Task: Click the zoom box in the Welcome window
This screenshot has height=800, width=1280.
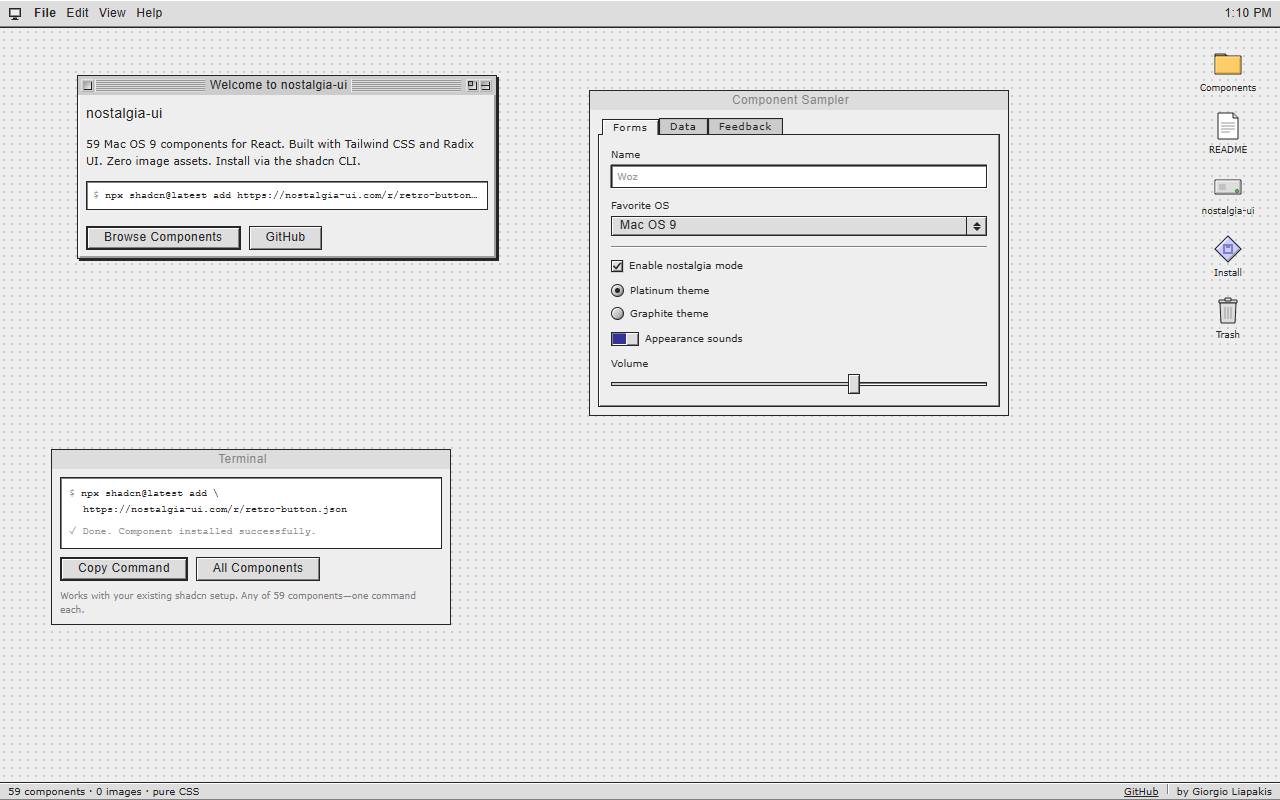Action: [472, 86]
